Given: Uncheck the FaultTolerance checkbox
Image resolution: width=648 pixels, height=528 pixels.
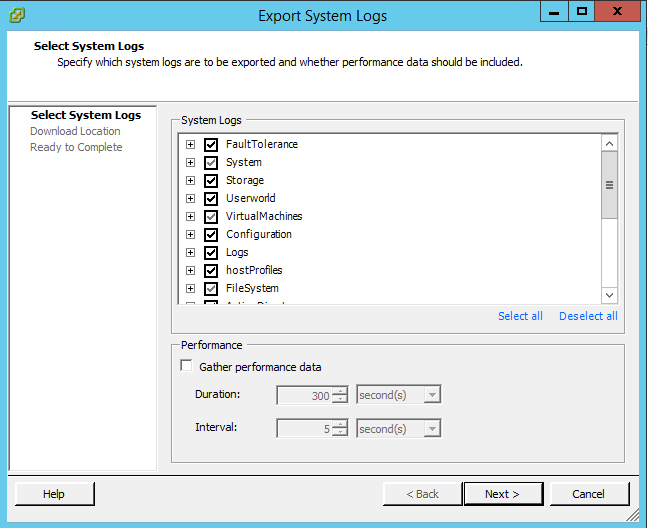Looking at the screenshot, I should pyautogui.click(x=211, y=144).
